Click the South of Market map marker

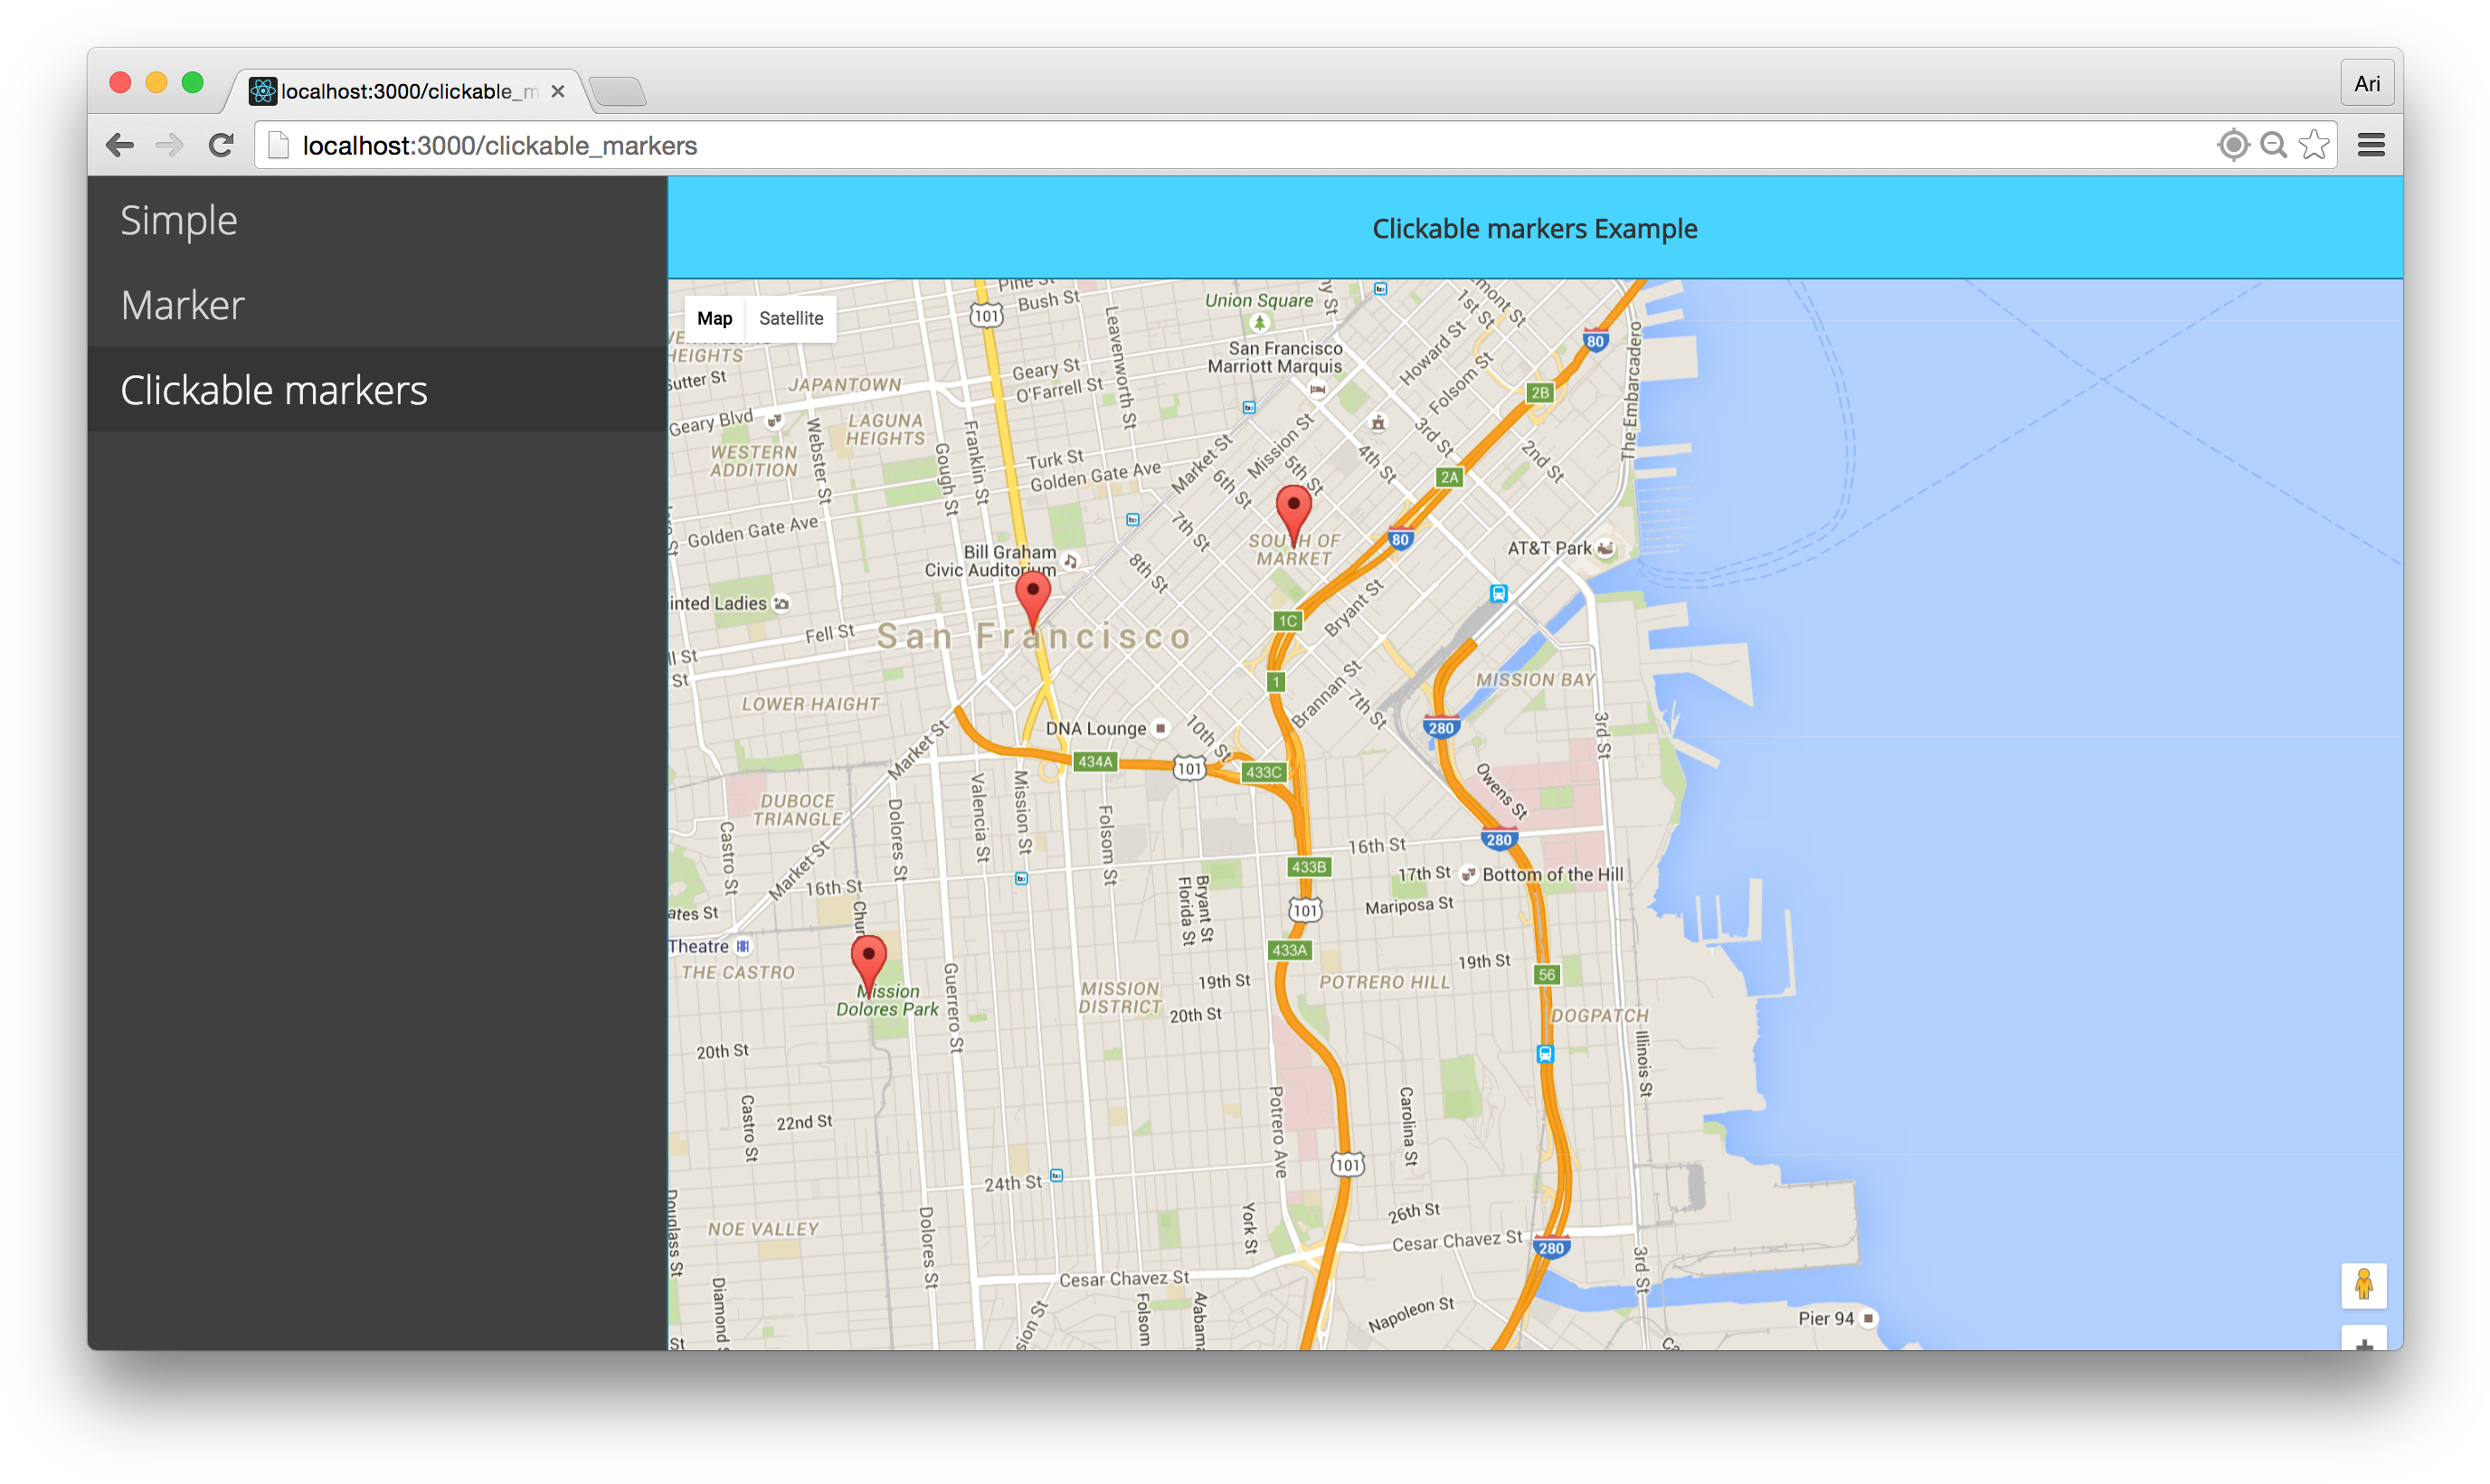[1293, 509]
